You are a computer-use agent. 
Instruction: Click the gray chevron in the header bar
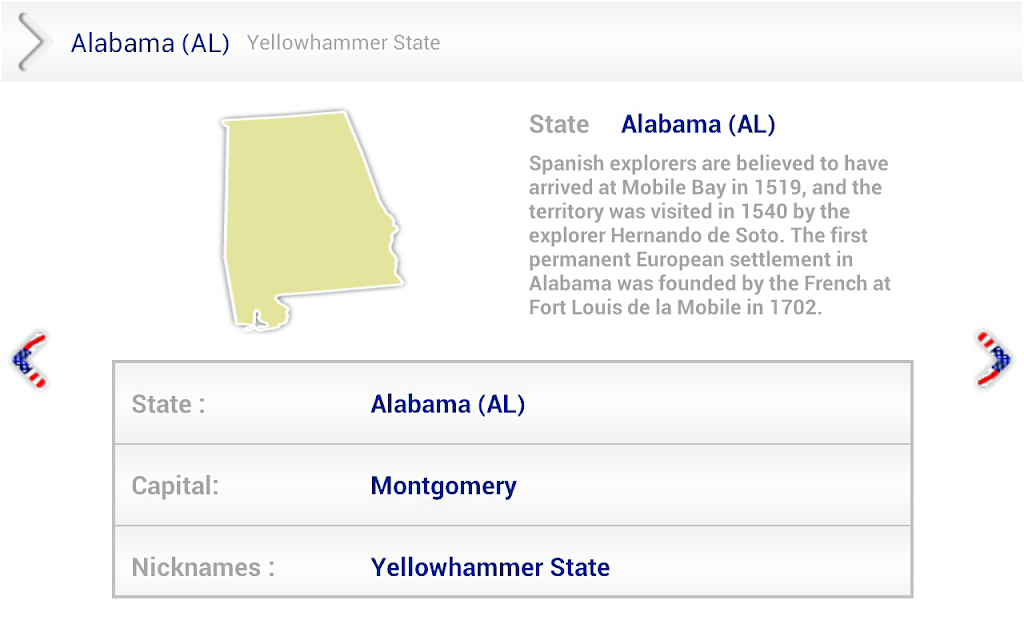(x=31, y=42)
